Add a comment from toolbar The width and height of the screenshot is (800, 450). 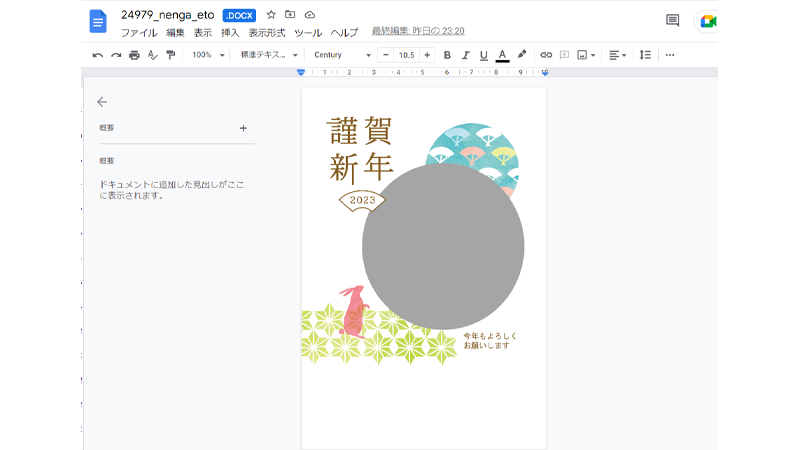point(564,55)
